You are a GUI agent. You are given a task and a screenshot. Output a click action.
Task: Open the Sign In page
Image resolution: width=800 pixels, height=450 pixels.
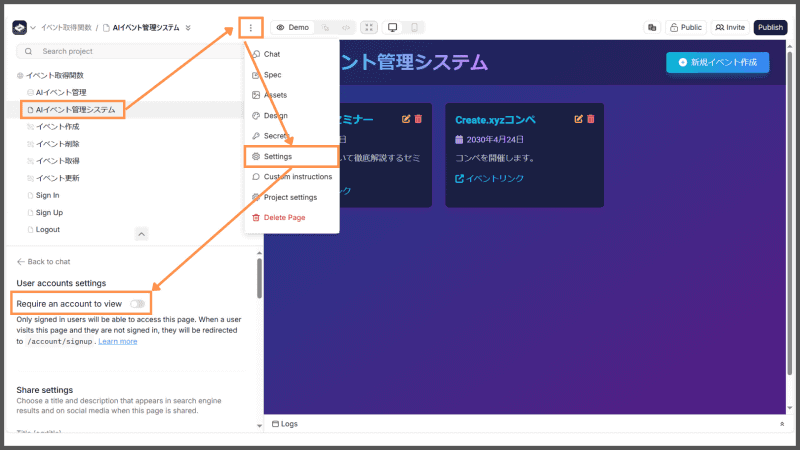click(47, 195)
